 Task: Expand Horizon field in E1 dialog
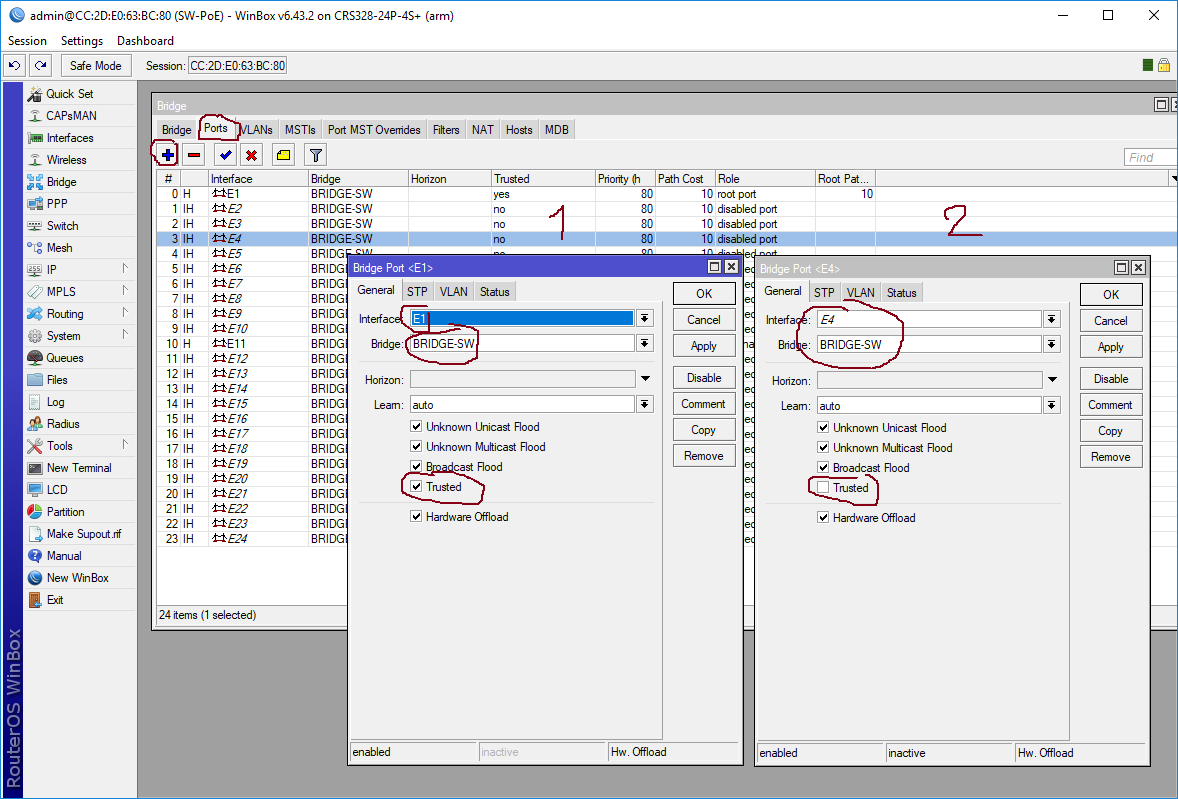(x=645, y=379)
